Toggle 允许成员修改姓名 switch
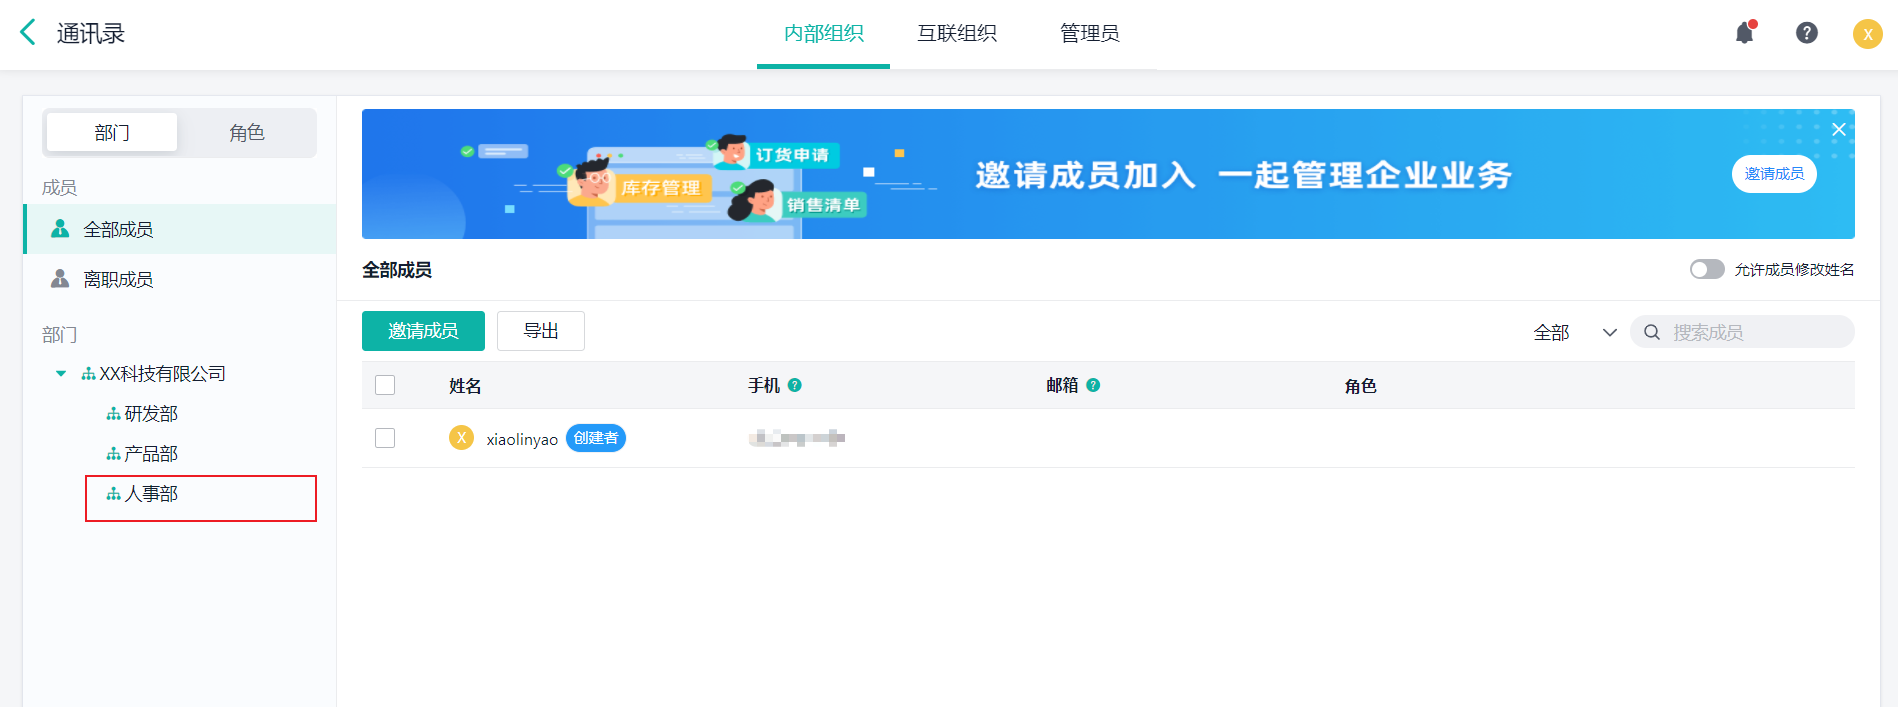The height and width of the screenshot is (707, 1898). [x=1706, y=269]
